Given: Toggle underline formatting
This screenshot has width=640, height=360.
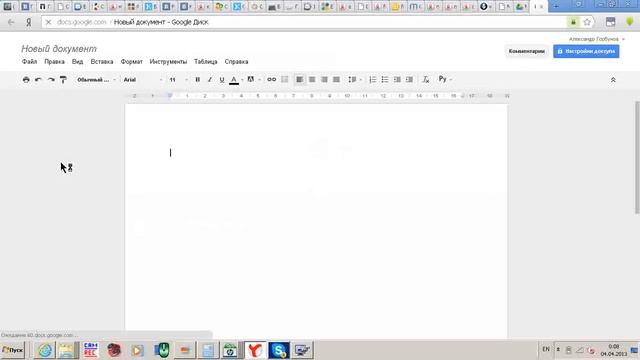Looking at the screenshot, I should [222, 80].
